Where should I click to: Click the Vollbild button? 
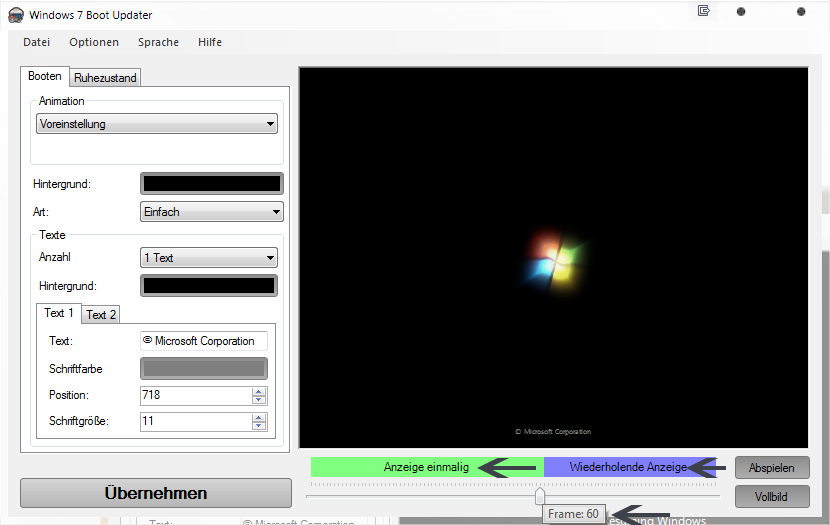tap(771, 496)
